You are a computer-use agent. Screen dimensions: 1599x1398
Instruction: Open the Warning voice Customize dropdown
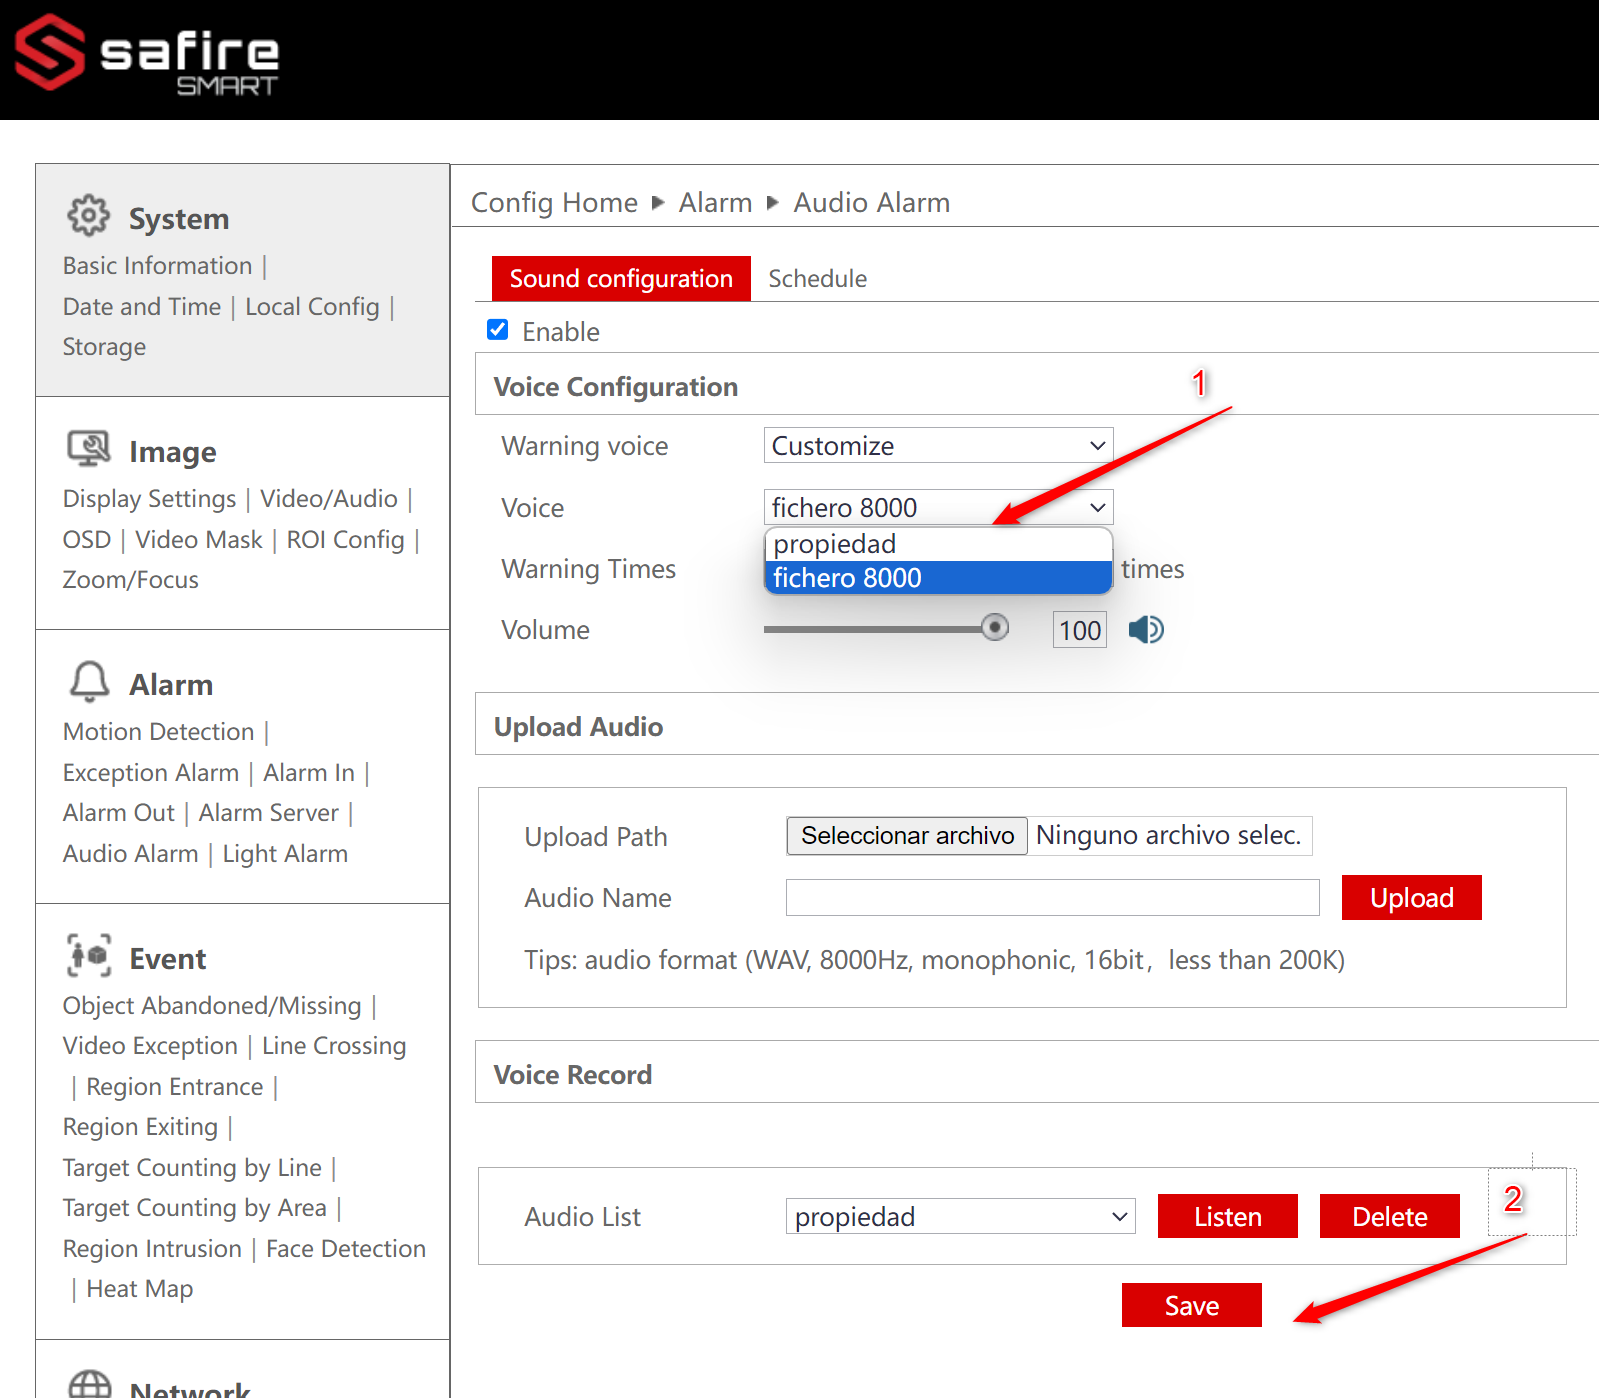coord(938,446)
